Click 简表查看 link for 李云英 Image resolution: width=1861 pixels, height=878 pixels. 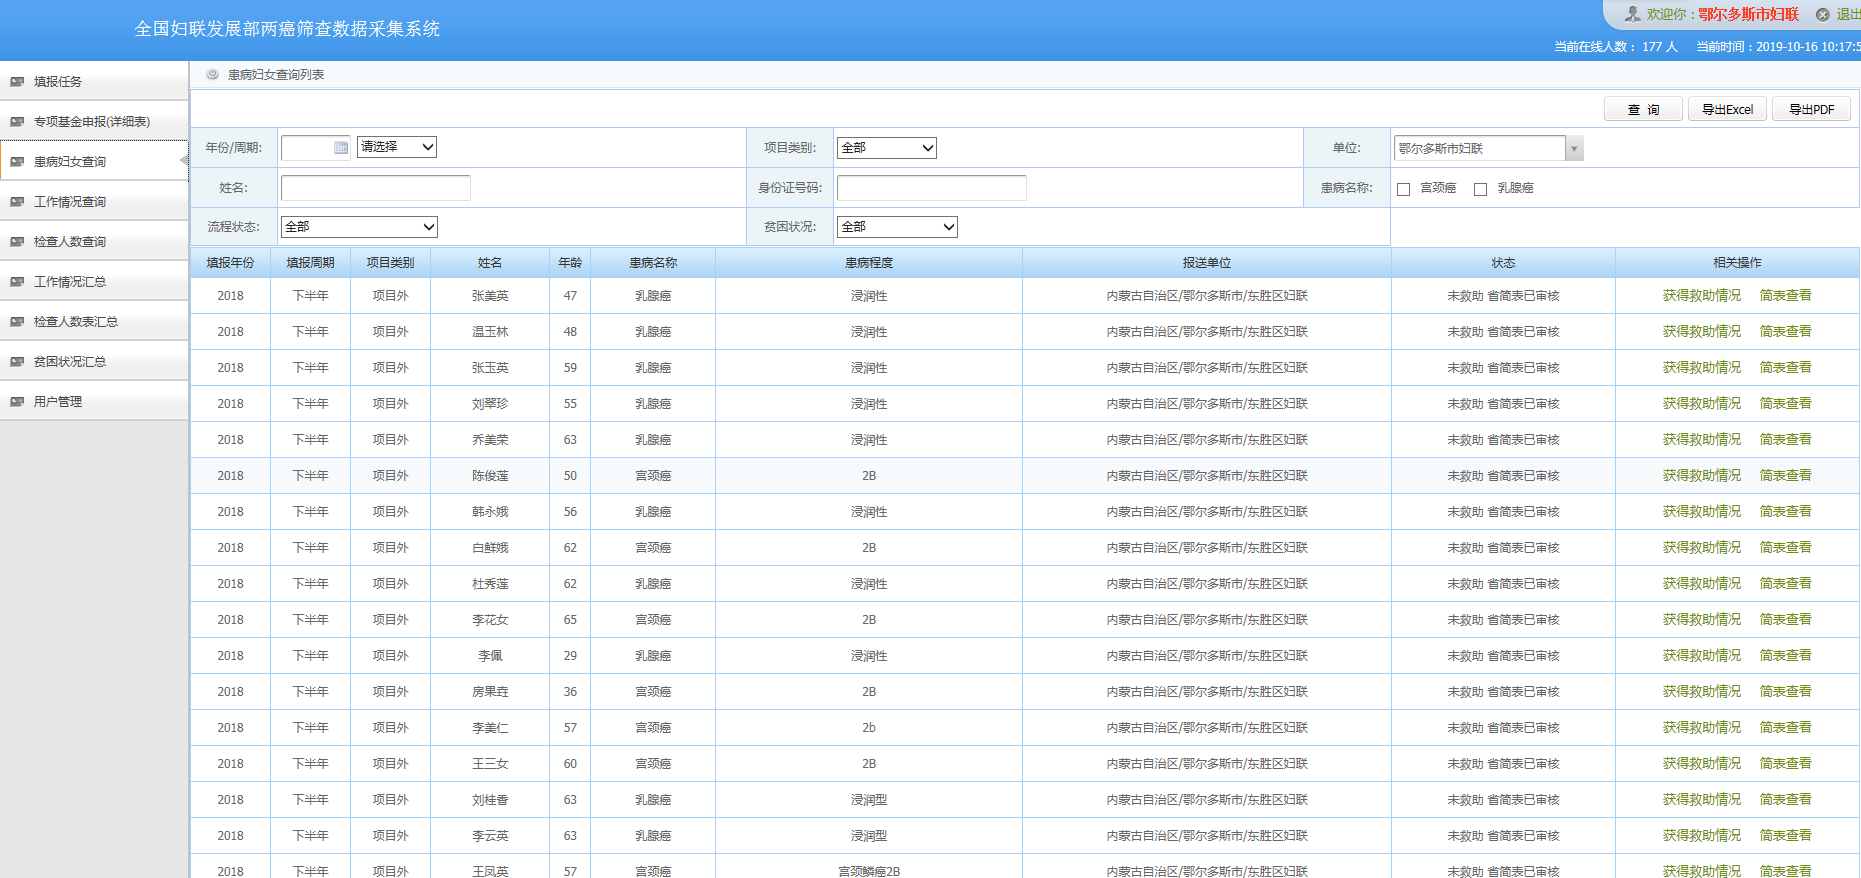1786,836
